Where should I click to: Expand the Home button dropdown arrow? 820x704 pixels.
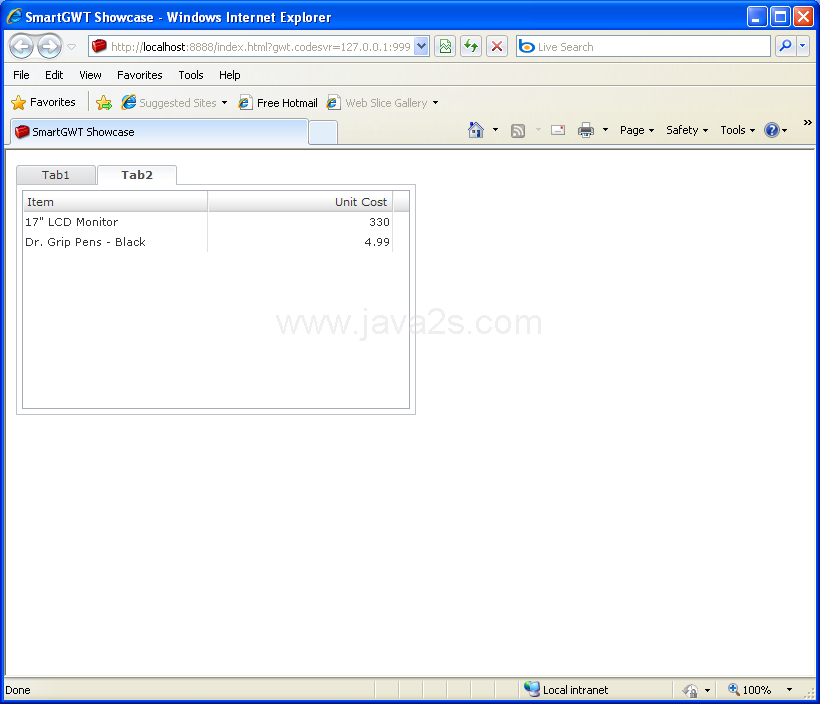(x=495, y=130)
